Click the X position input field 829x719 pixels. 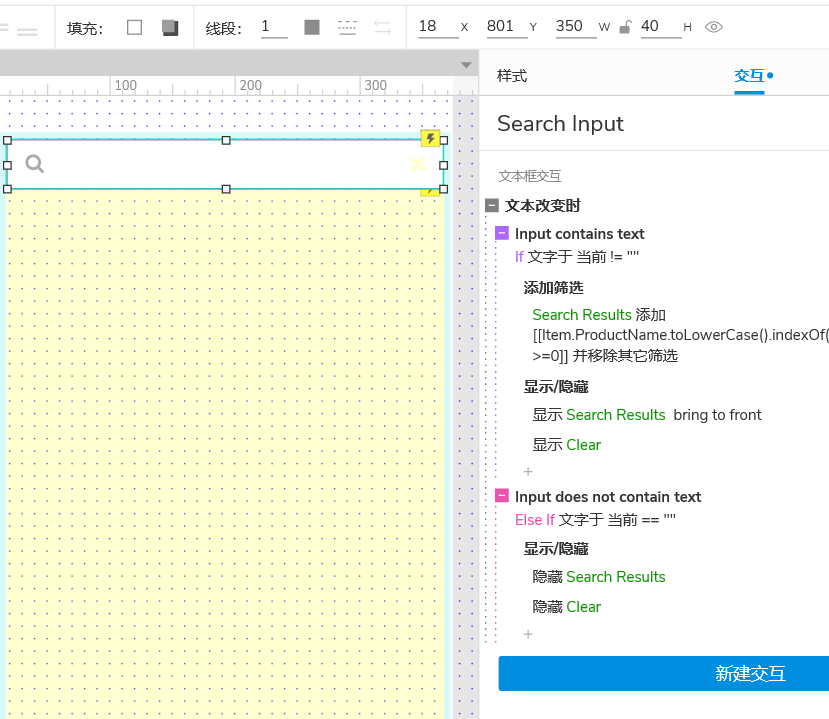click(x=435, y=27)
